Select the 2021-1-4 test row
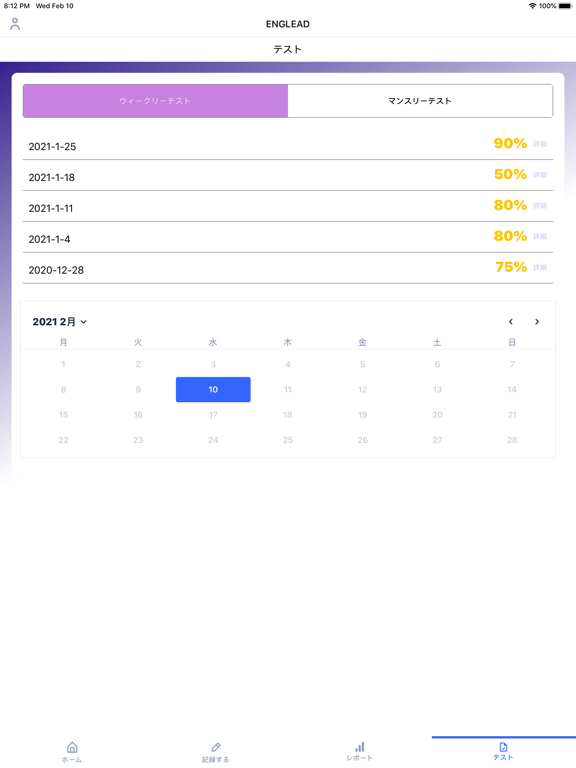 pyautogui.click(x=288, y=237)
